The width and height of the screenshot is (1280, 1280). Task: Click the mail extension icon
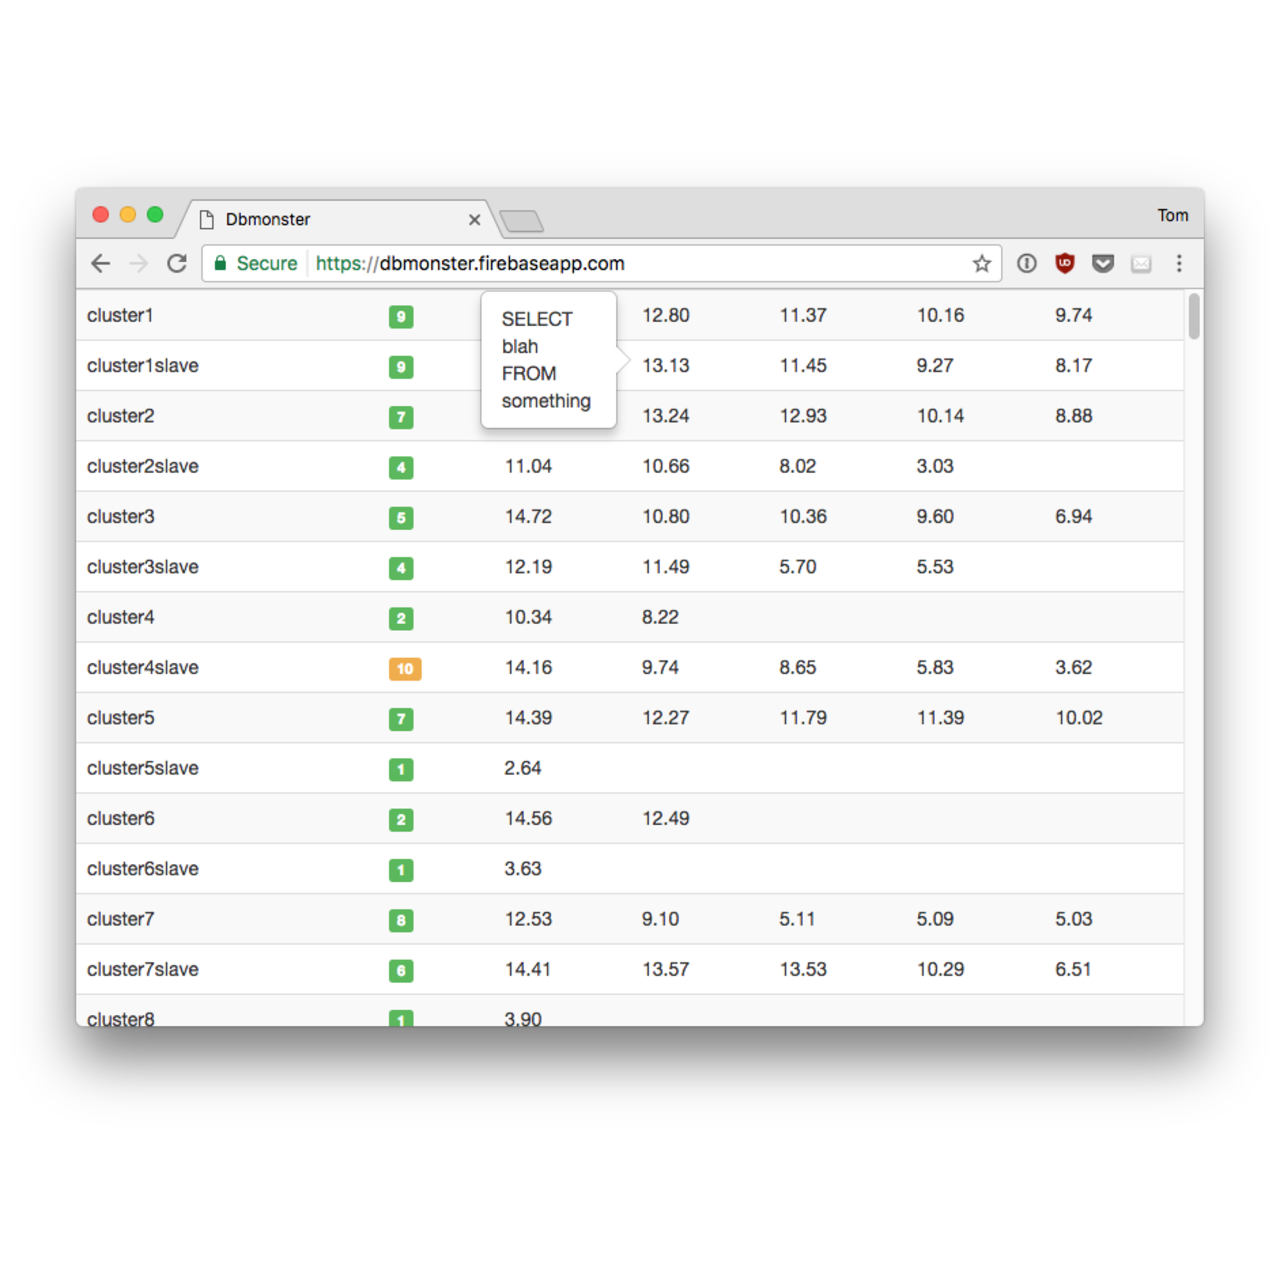1141,263
